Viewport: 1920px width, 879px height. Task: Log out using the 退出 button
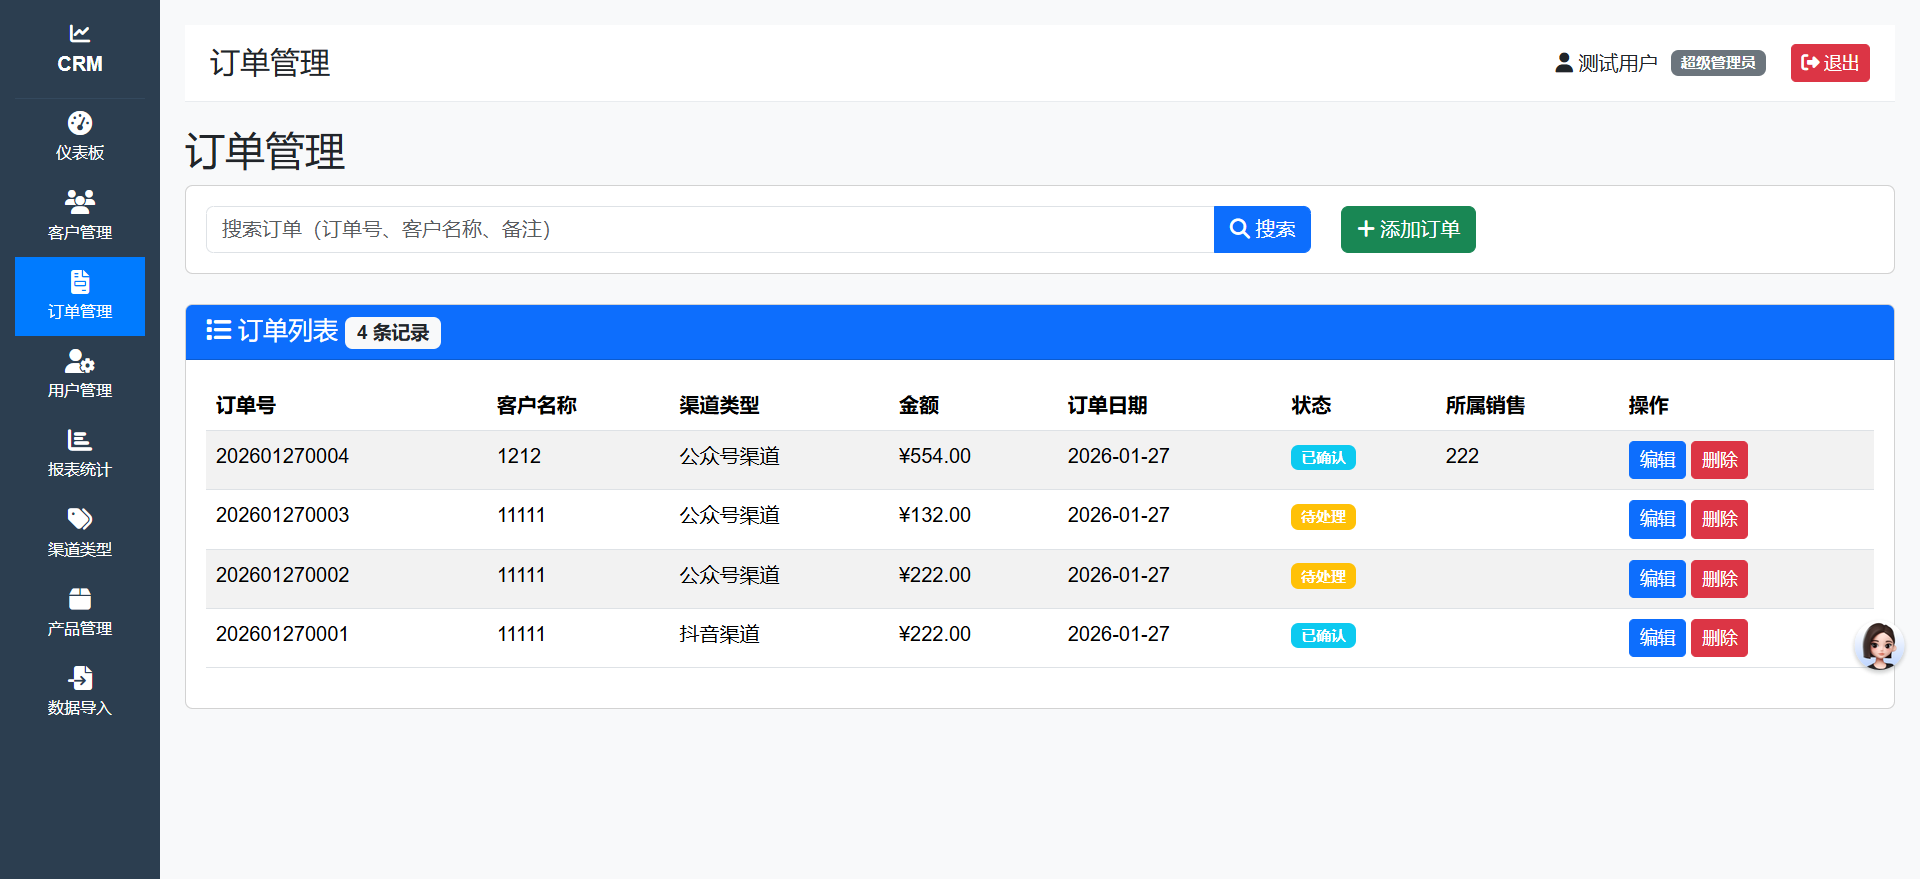[x=1829, y=63]
